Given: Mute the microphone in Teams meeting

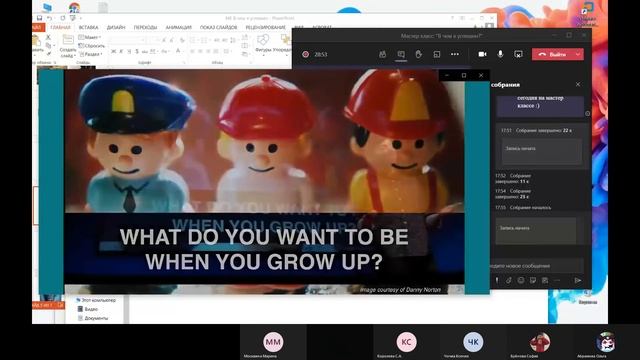Looking at the screenshot, I should click(500, 54).
